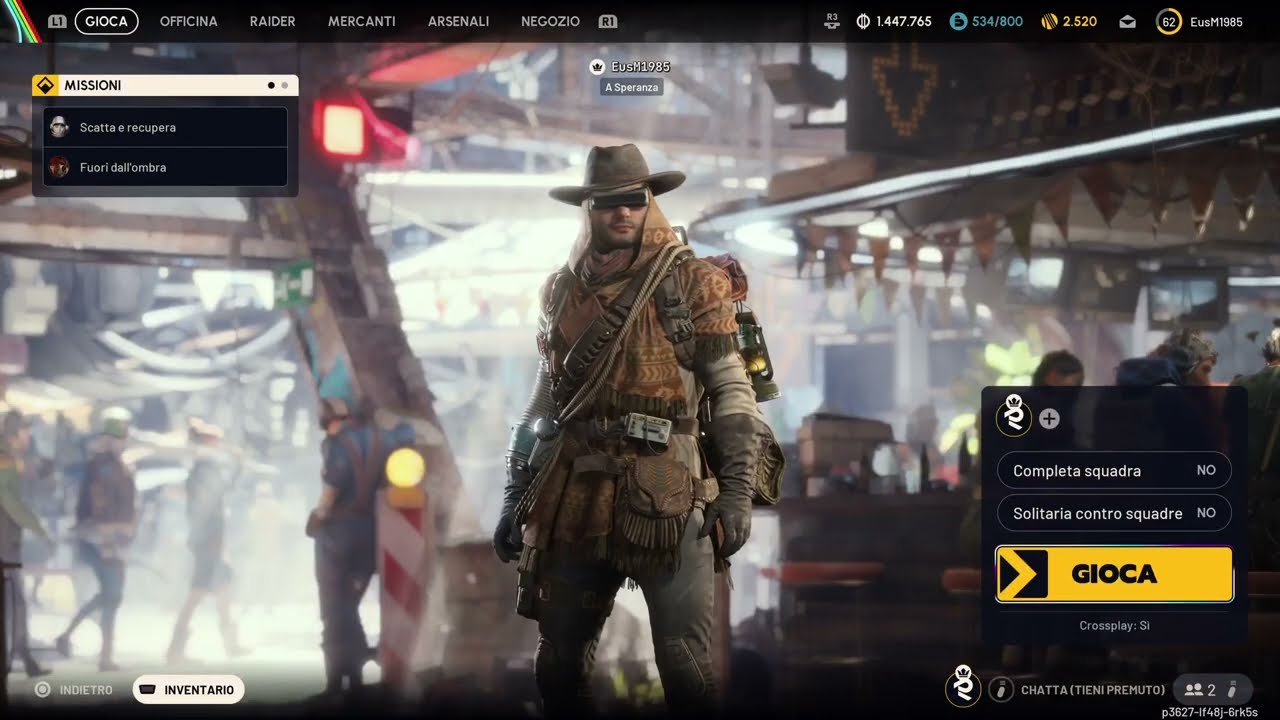This screenshot has height=720, width=1280.
Task: Click the crowned player emblem beside chat
Action: click(x=963, y=686)
